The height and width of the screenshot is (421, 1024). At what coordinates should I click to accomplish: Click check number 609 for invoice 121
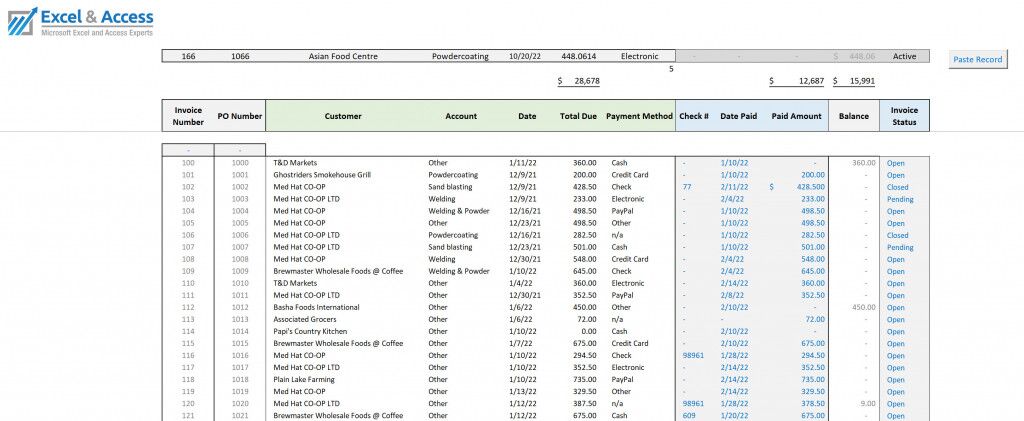689,416
